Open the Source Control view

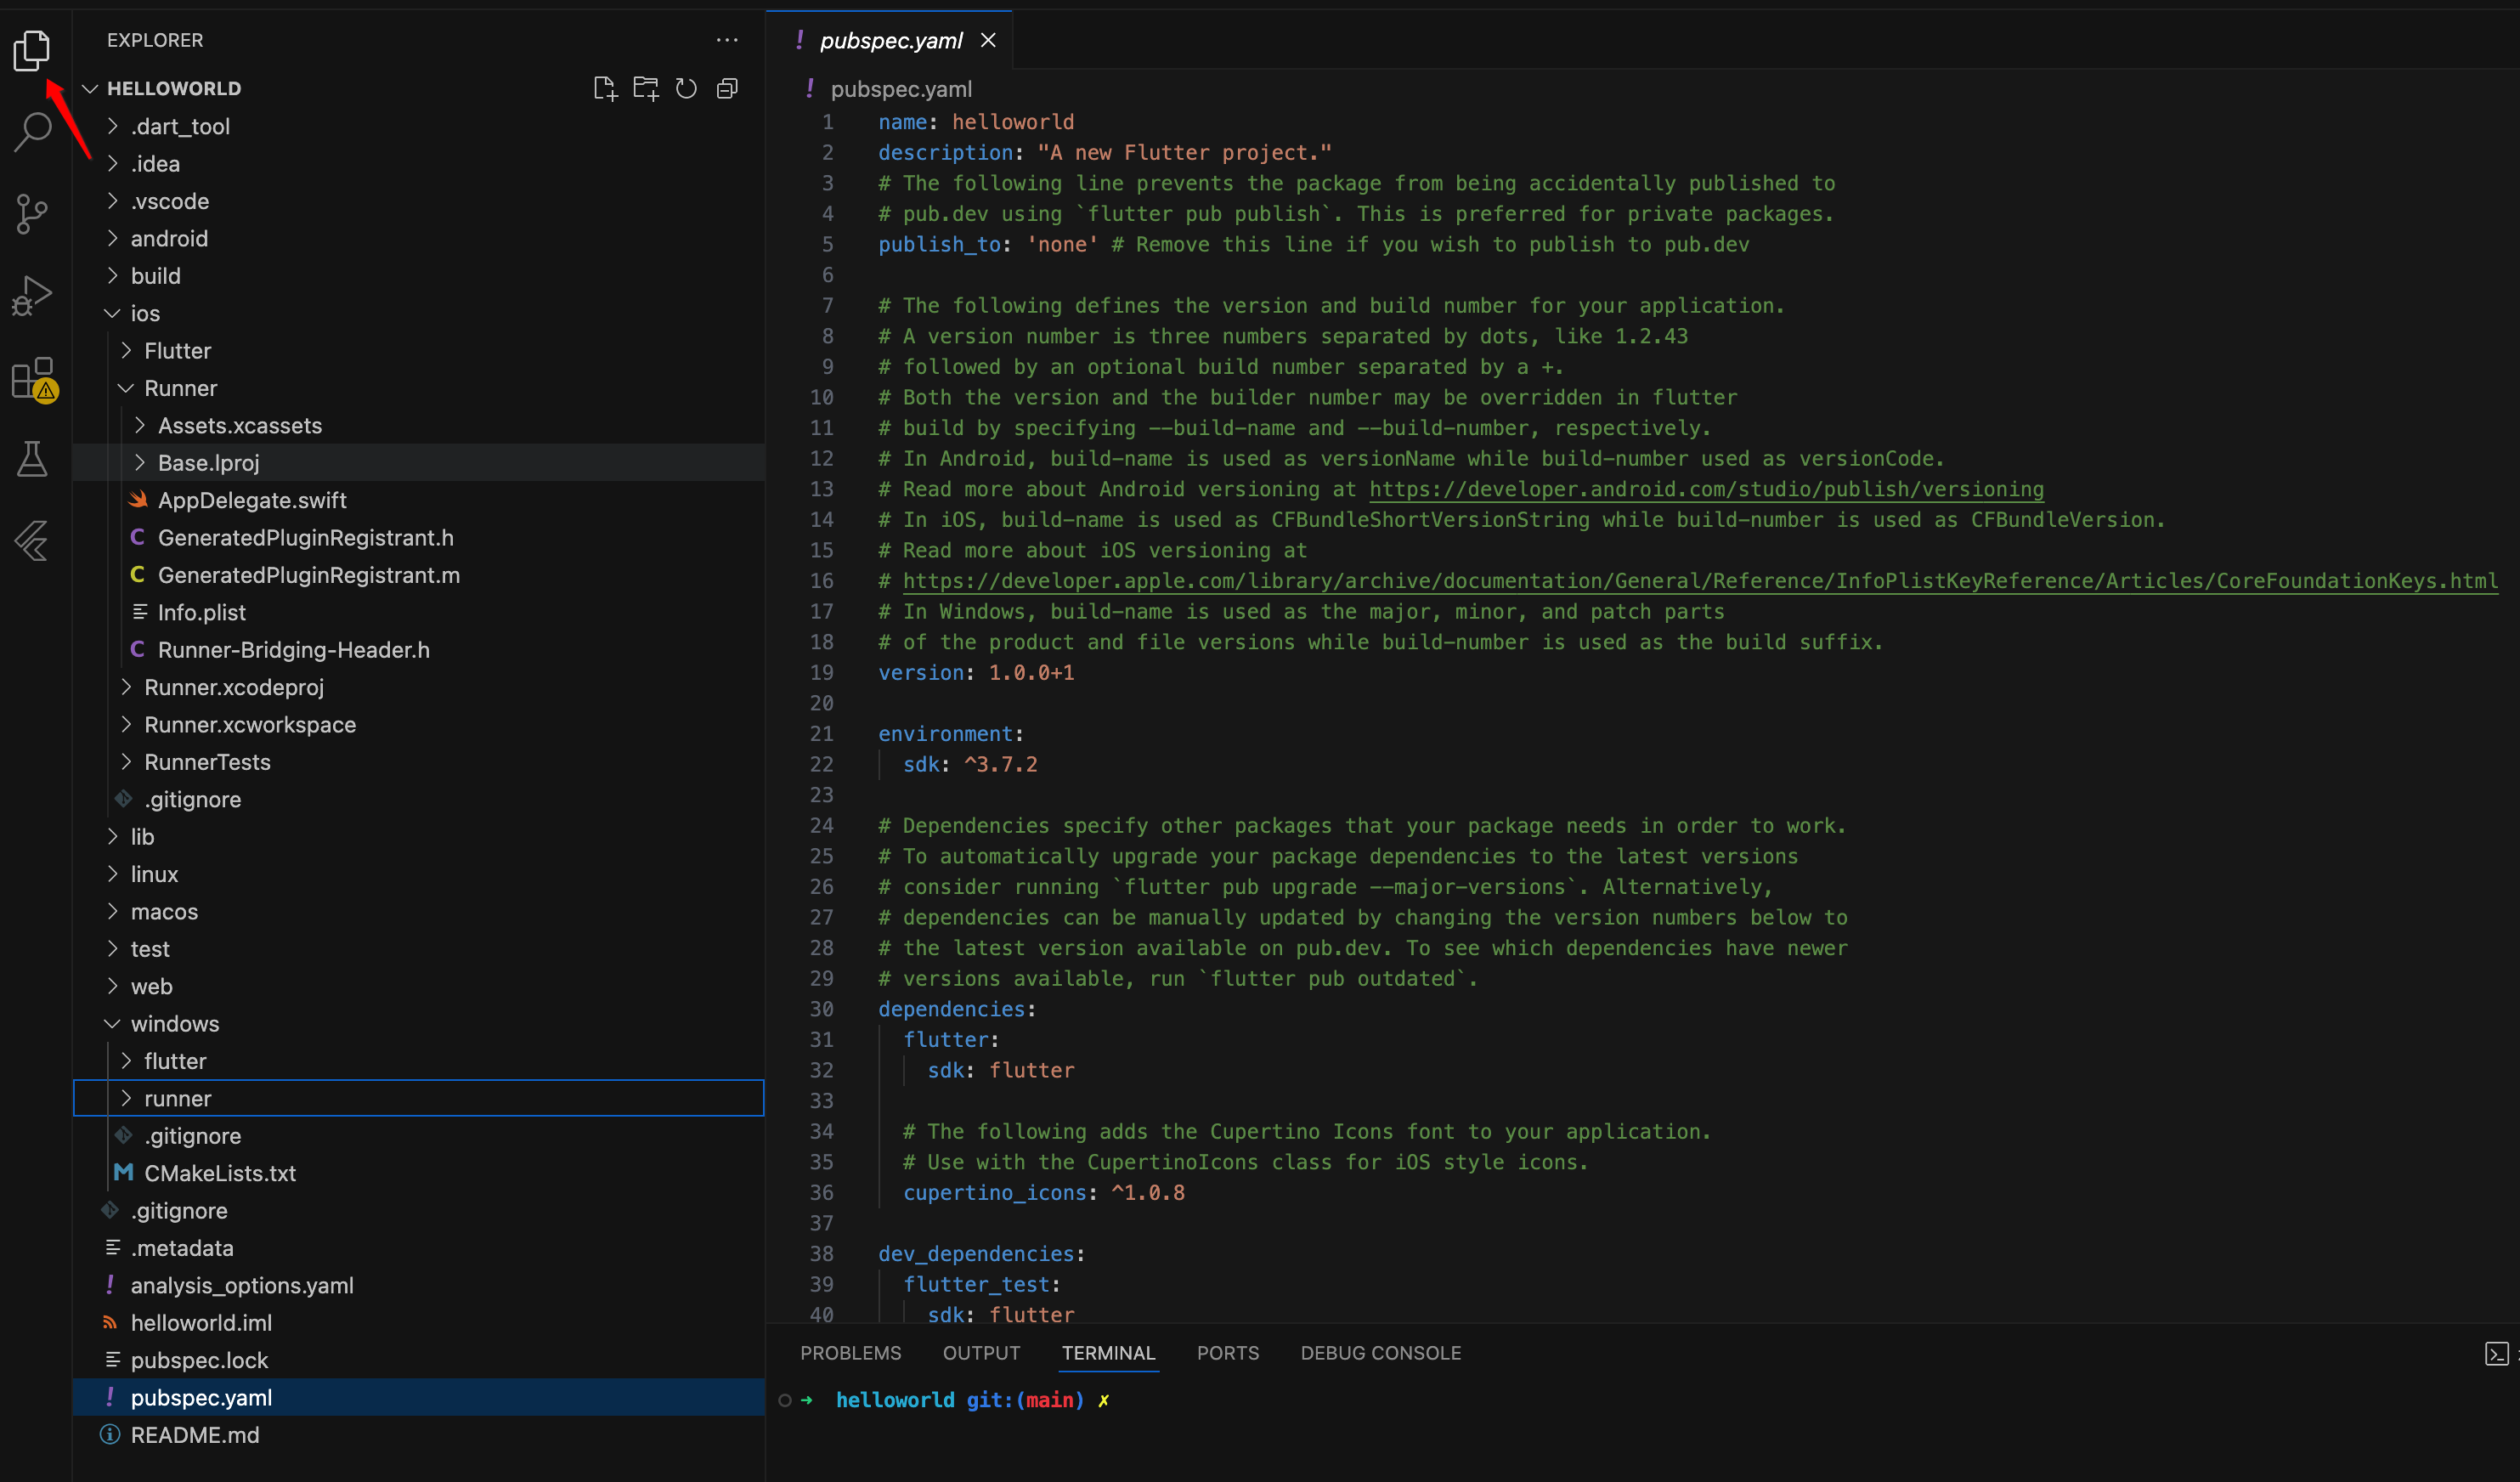point(32,213)
